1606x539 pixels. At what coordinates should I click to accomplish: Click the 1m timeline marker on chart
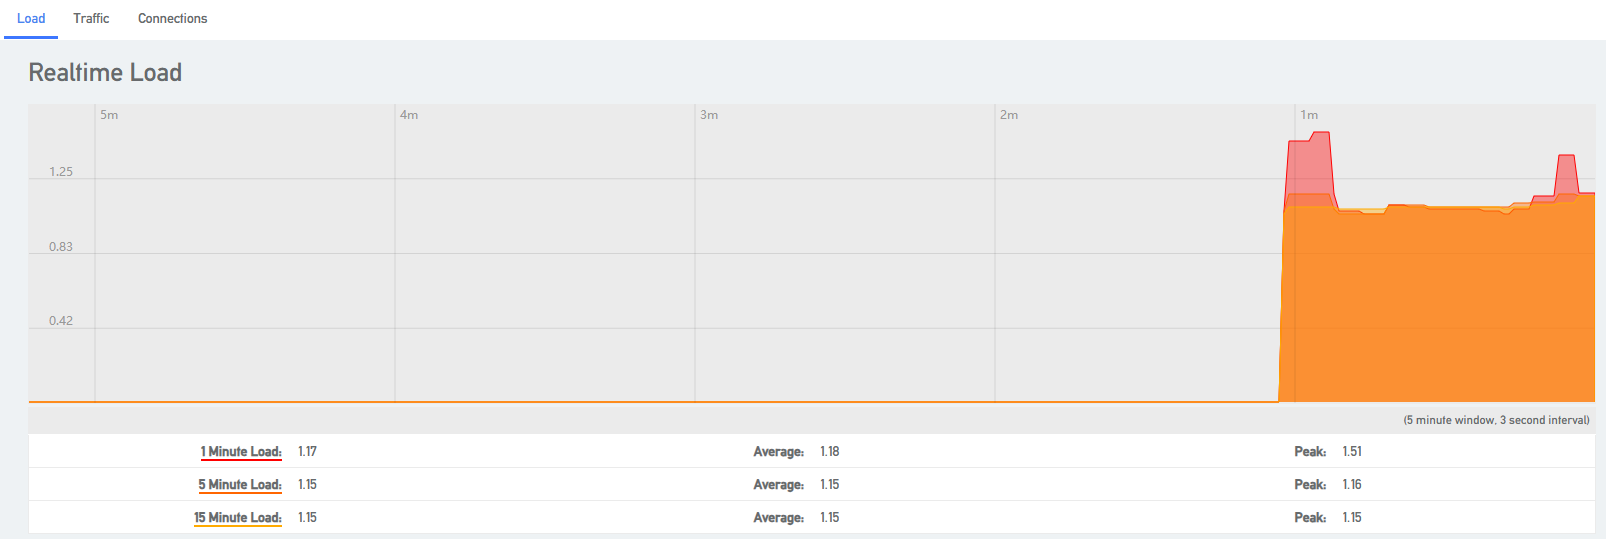[1309, 115]
